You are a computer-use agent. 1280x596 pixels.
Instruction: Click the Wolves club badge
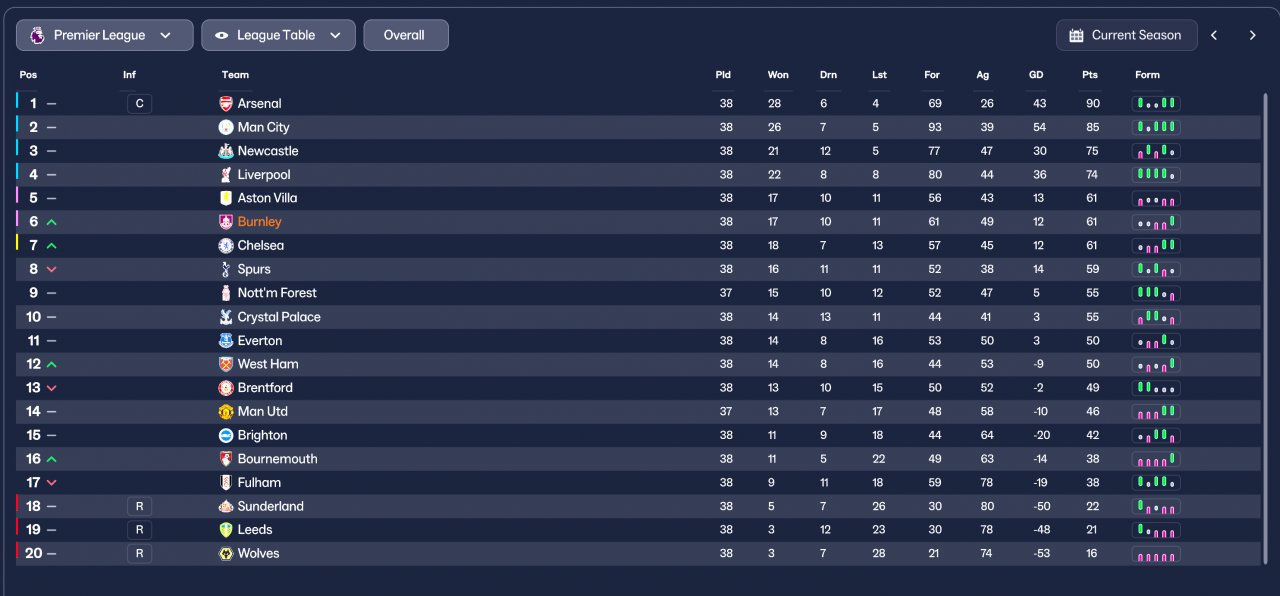(225, 553)
